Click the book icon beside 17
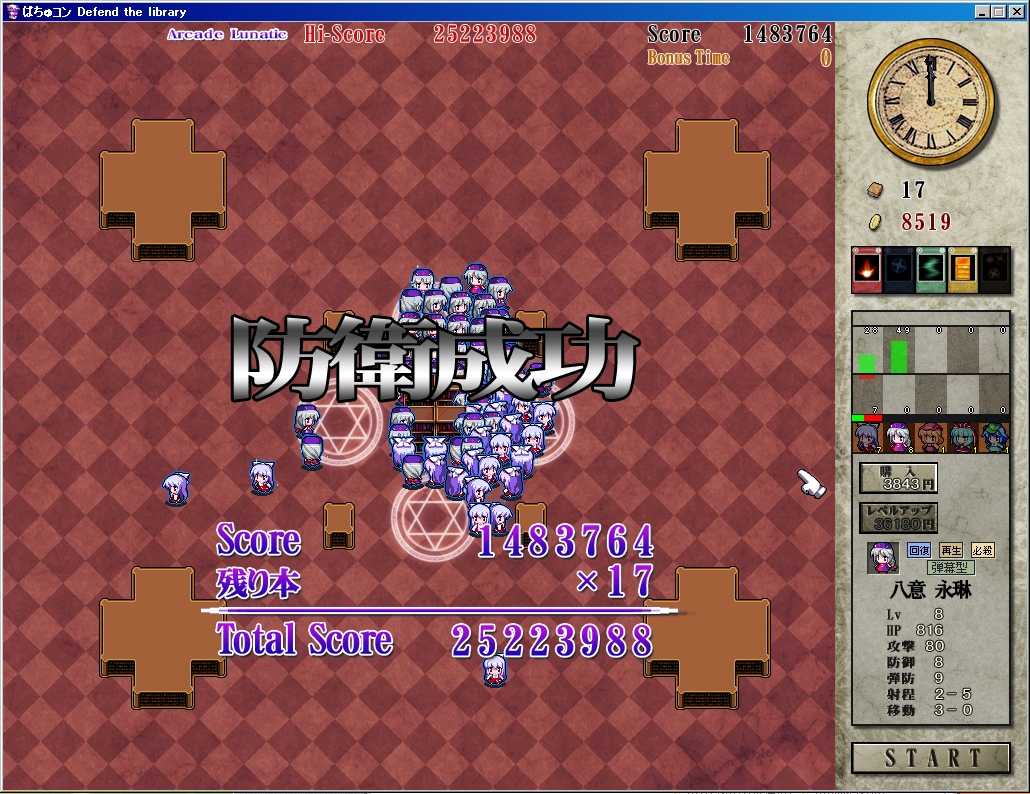The width and height of the screenshot is (1030, 794). pos(876,190)
